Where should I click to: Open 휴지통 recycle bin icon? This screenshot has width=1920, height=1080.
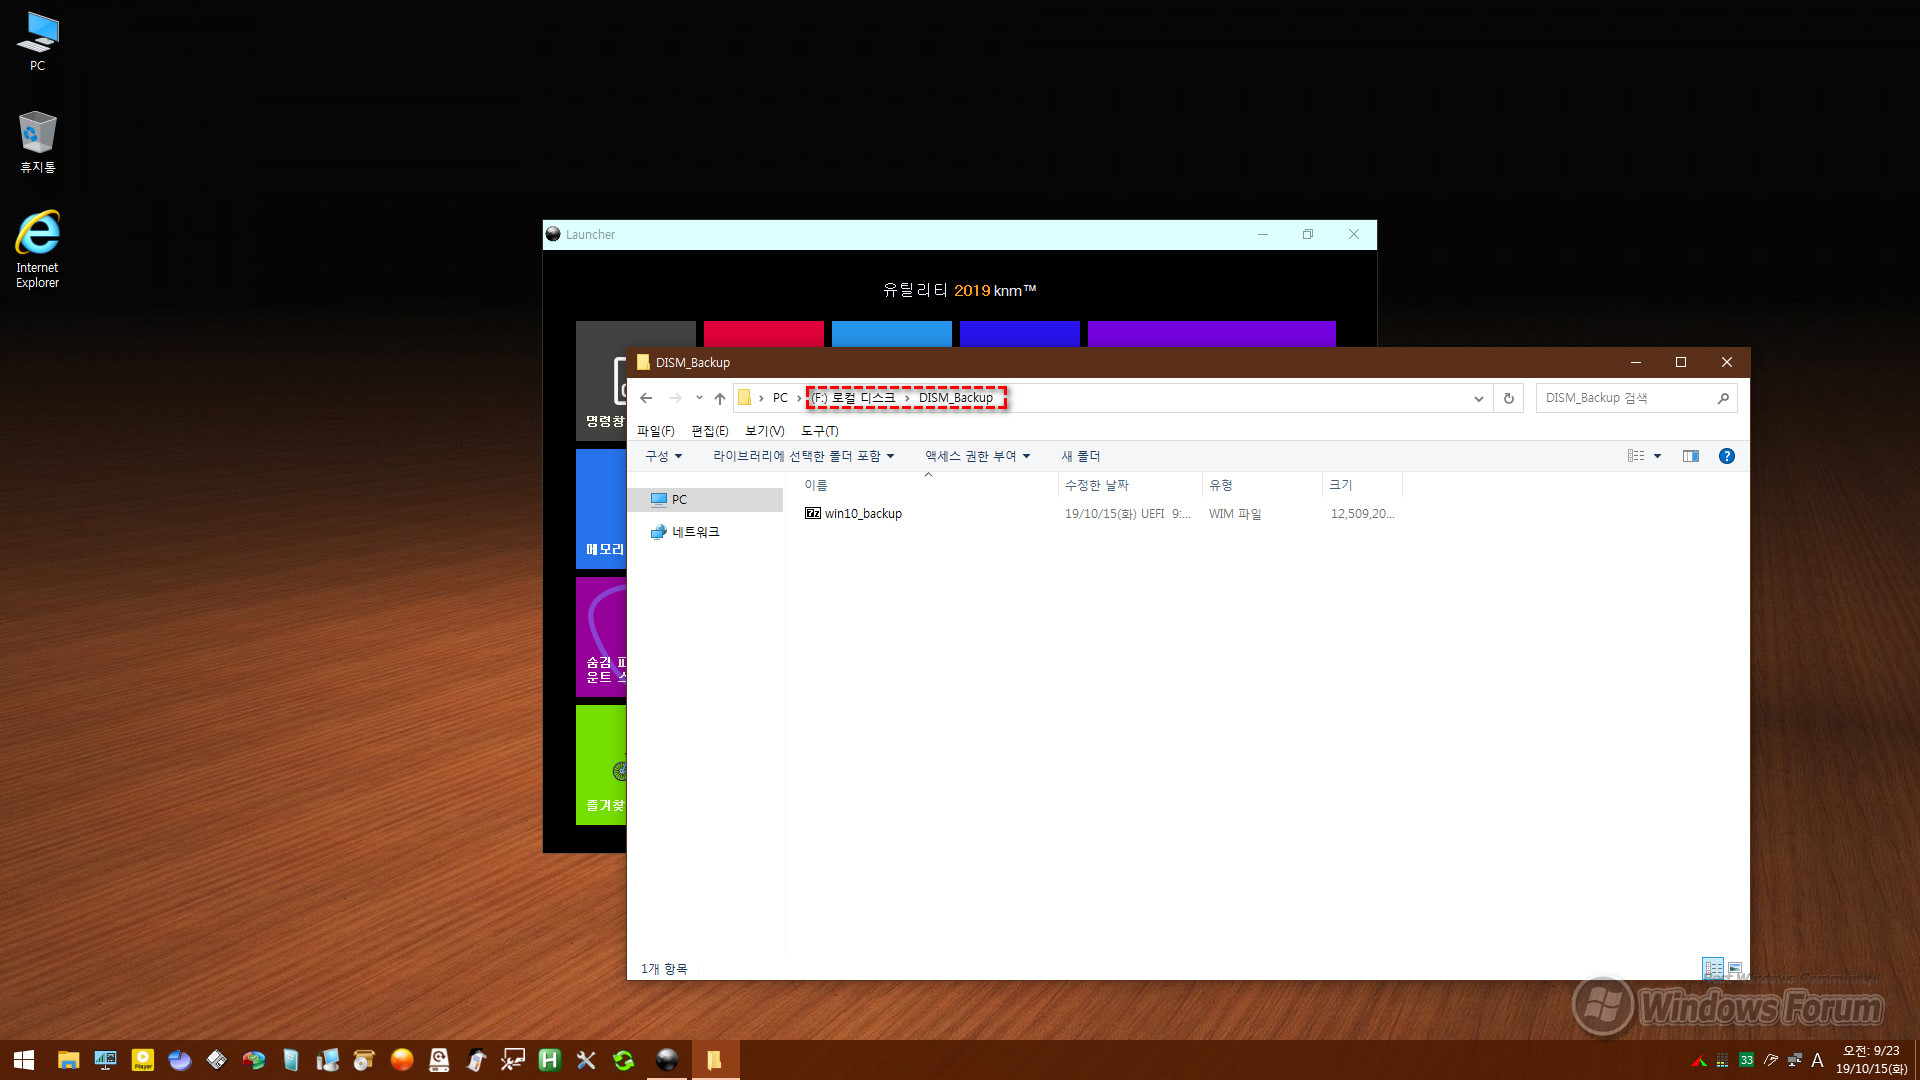point(37,141)
